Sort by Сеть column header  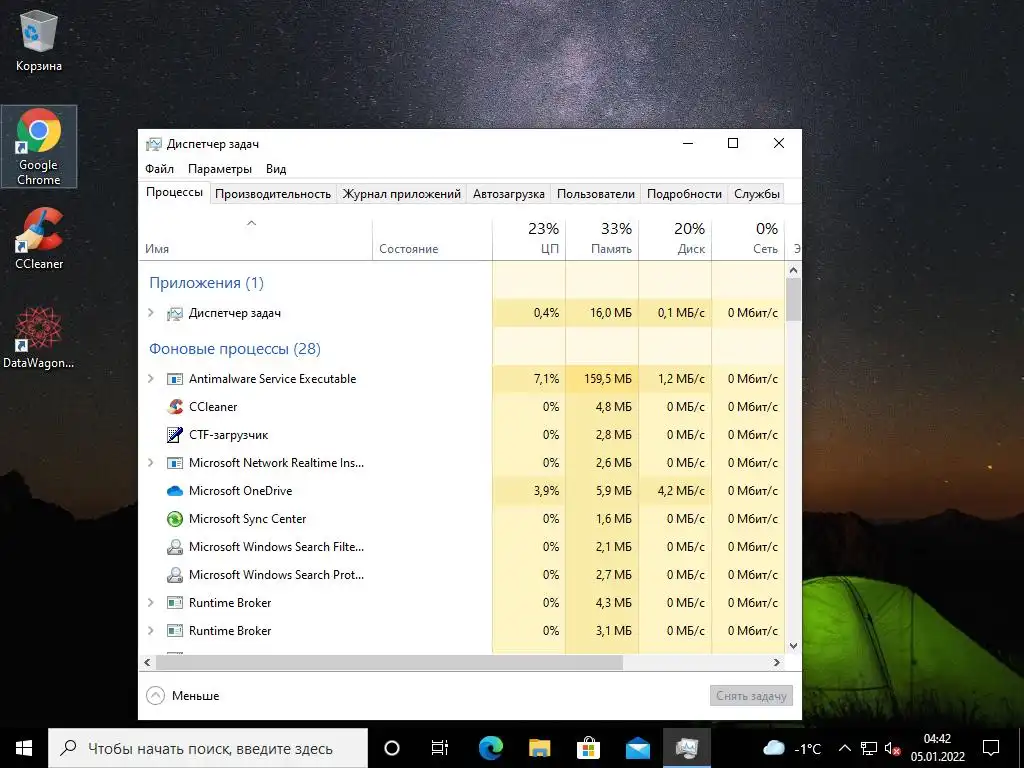click(748, 238)
